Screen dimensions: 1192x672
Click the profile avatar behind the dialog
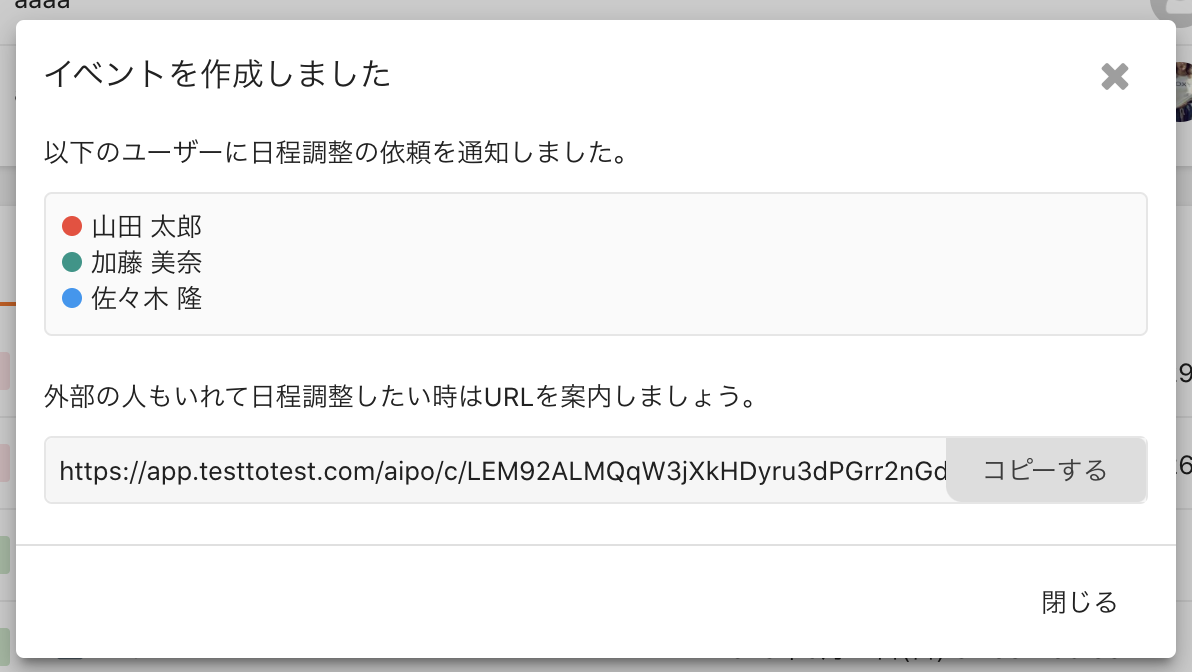1183,91
